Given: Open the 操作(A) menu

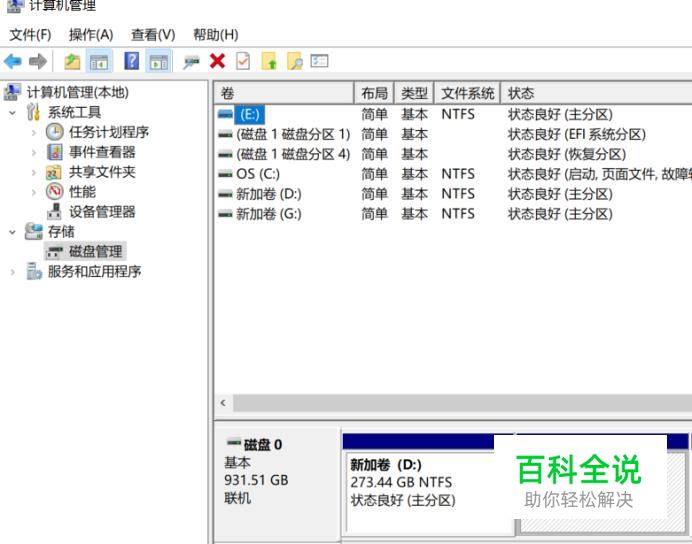Looking at the screenshot, I should click(x=91, y=34).
